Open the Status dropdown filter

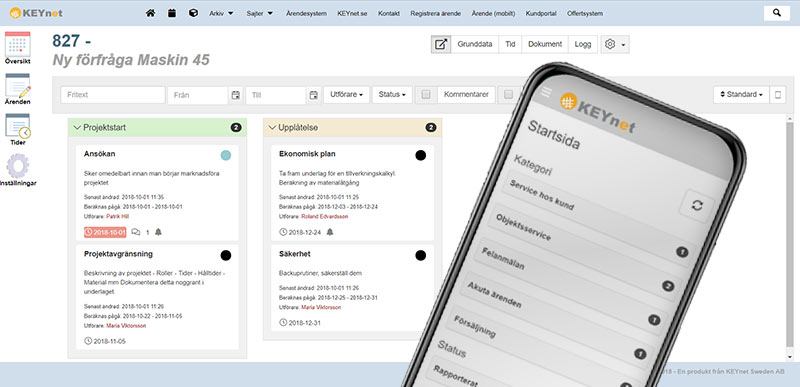(392, 94)
